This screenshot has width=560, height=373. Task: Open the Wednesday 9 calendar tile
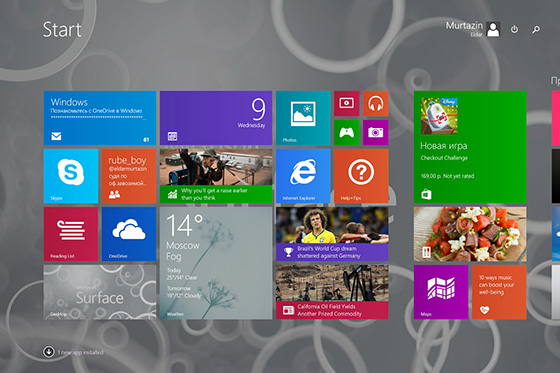216,118
